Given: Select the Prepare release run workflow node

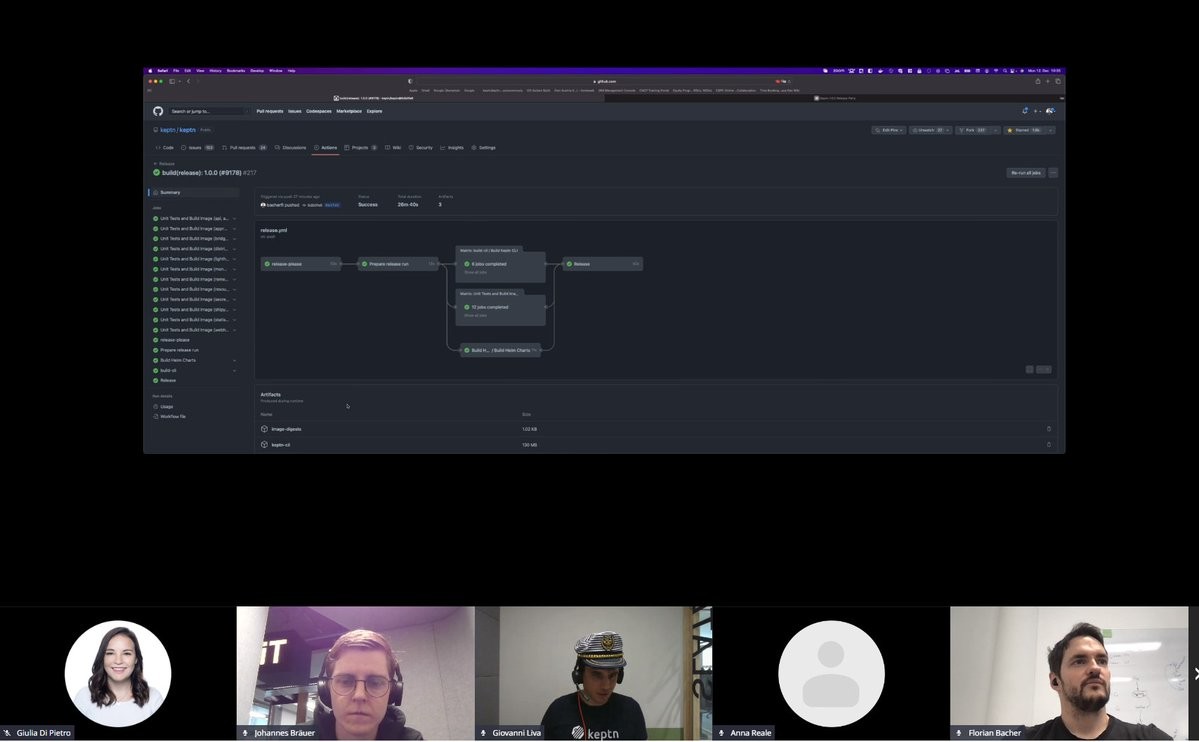Looking at the screenshot, I should point(397,264).
